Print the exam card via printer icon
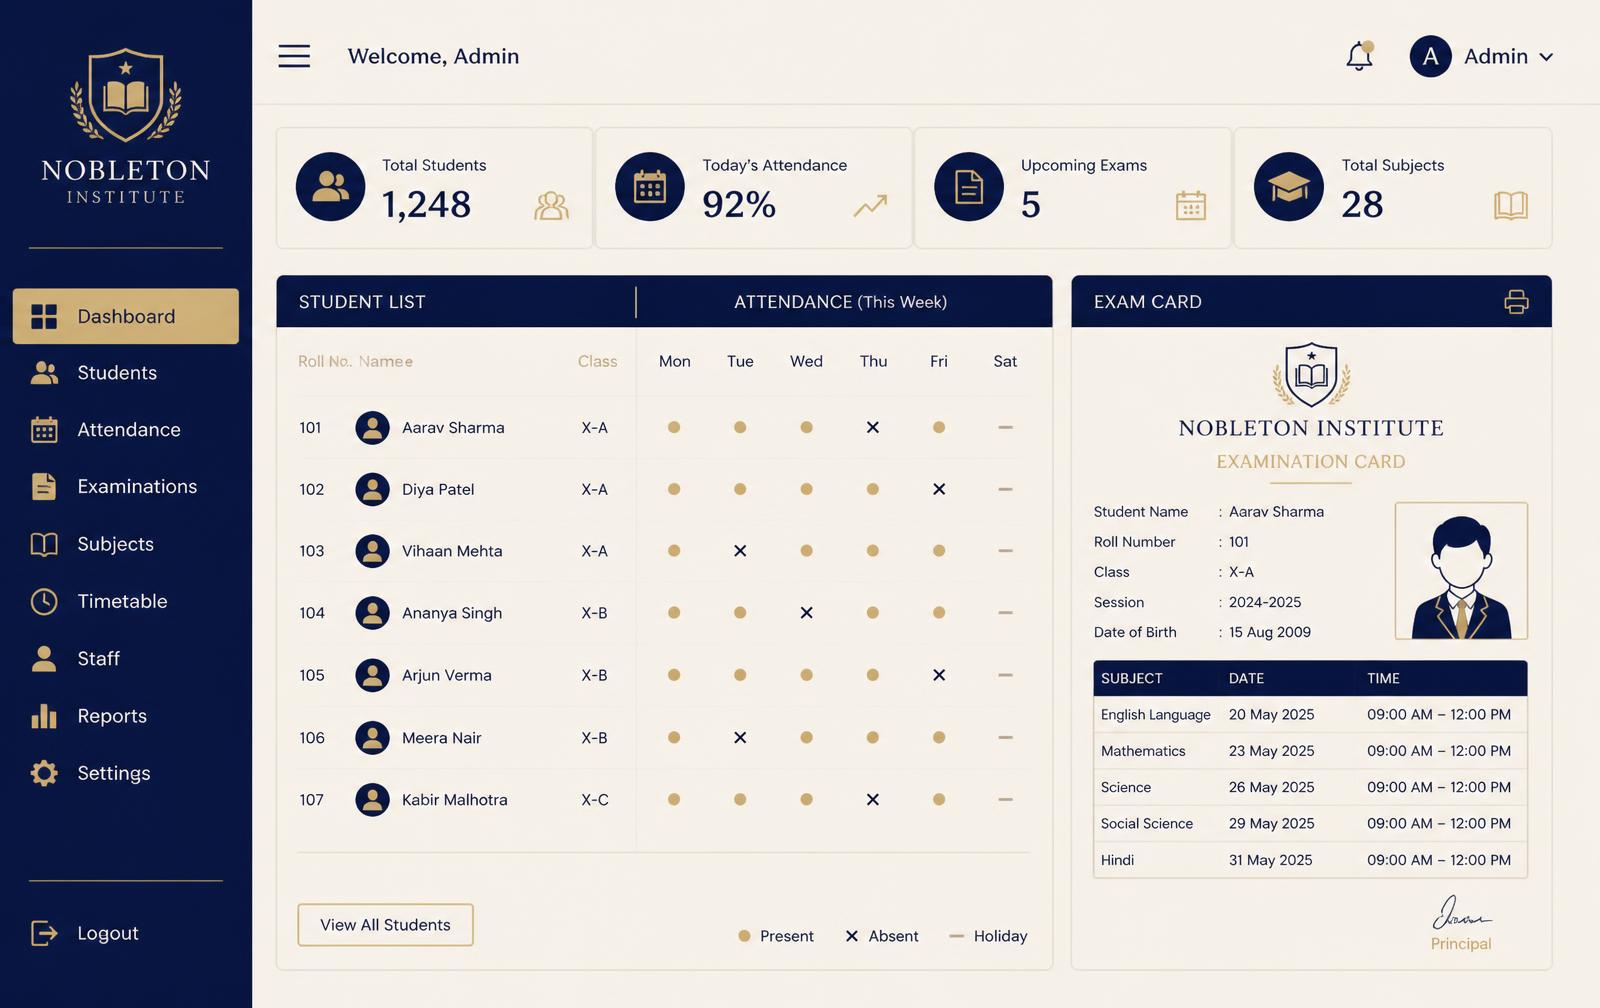Image resolution: width=1600 pixels, height=1008 pixels. pyautogui.click(x=1516, y=302)
